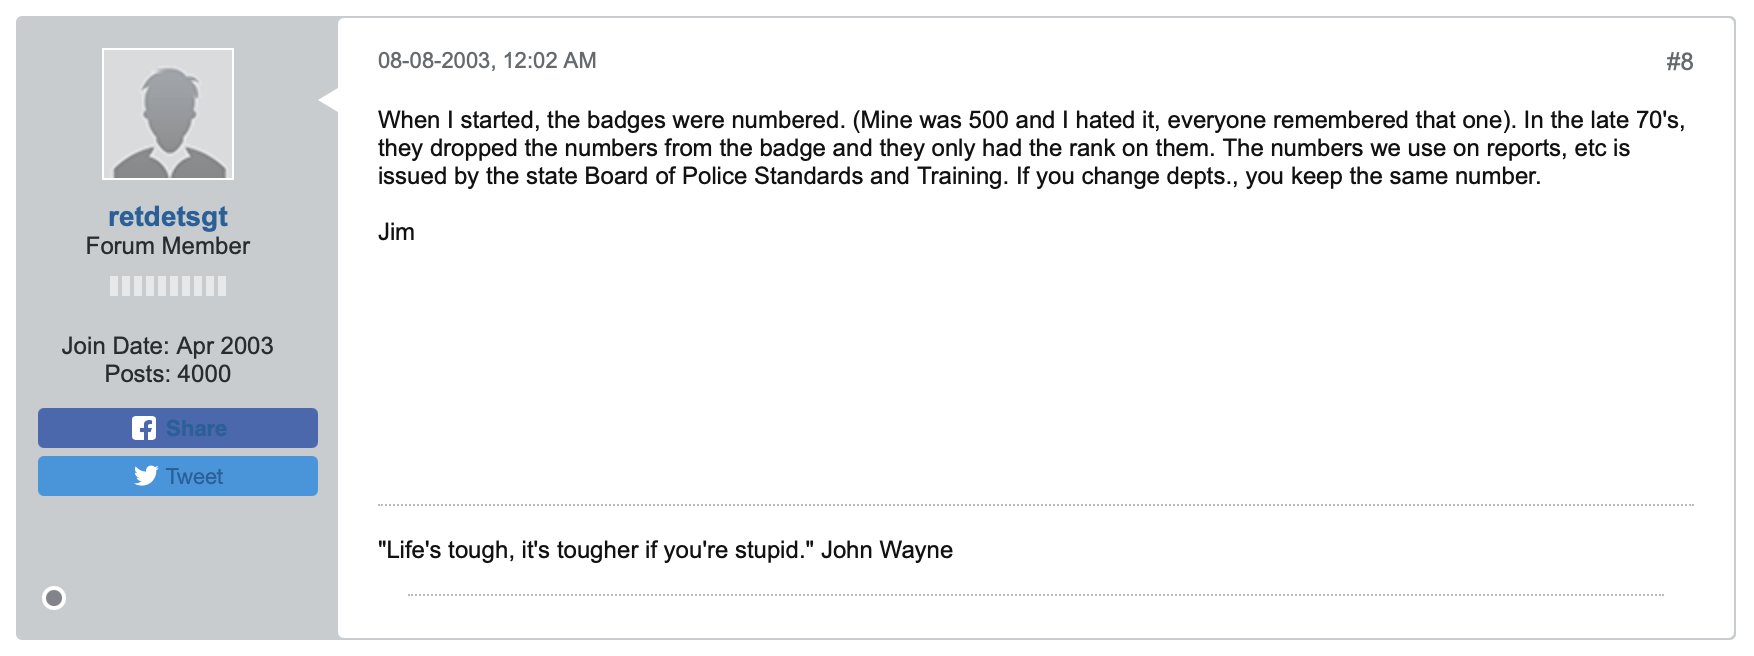Click the offline status circle indicator
This screenshot has width=1754, height=656.
(x=54, y=598)
